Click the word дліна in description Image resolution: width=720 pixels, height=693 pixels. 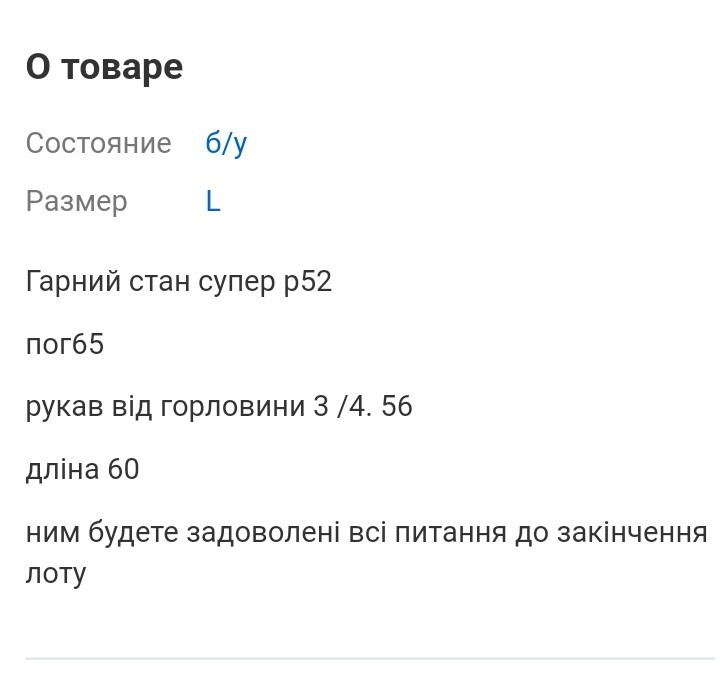click(62, 469)
